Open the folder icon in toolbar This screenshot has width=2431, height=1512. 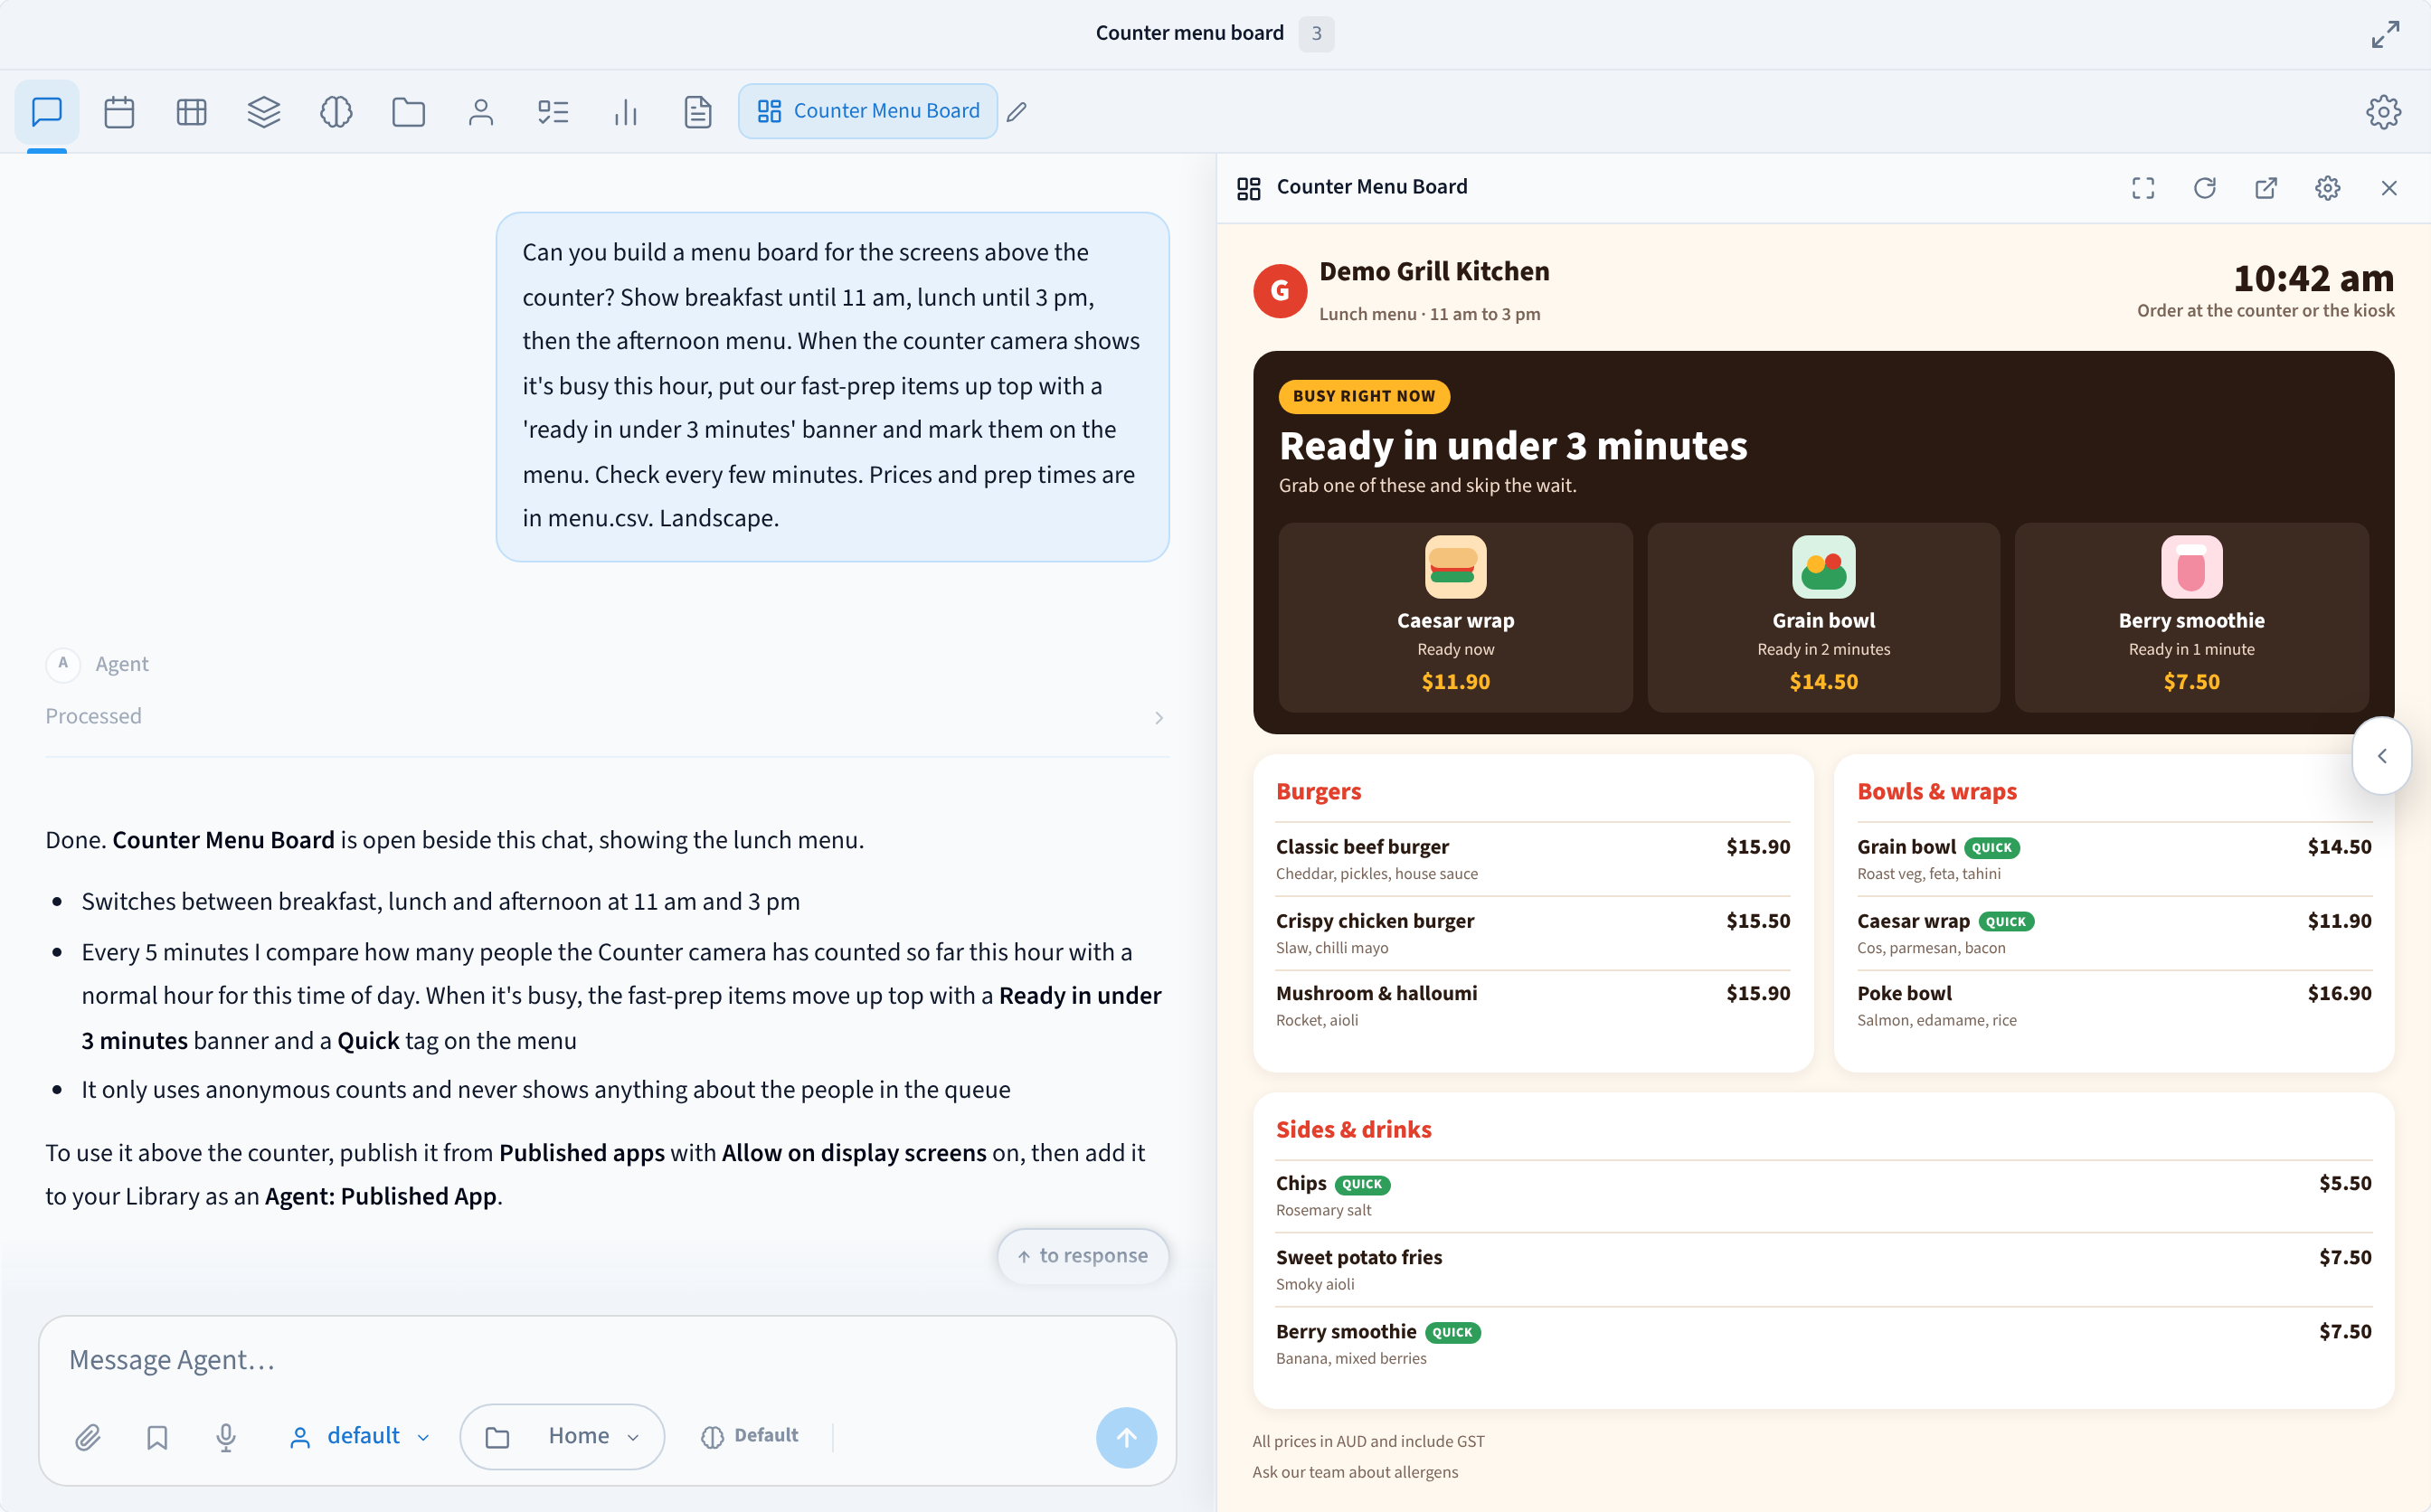point(408,111)
